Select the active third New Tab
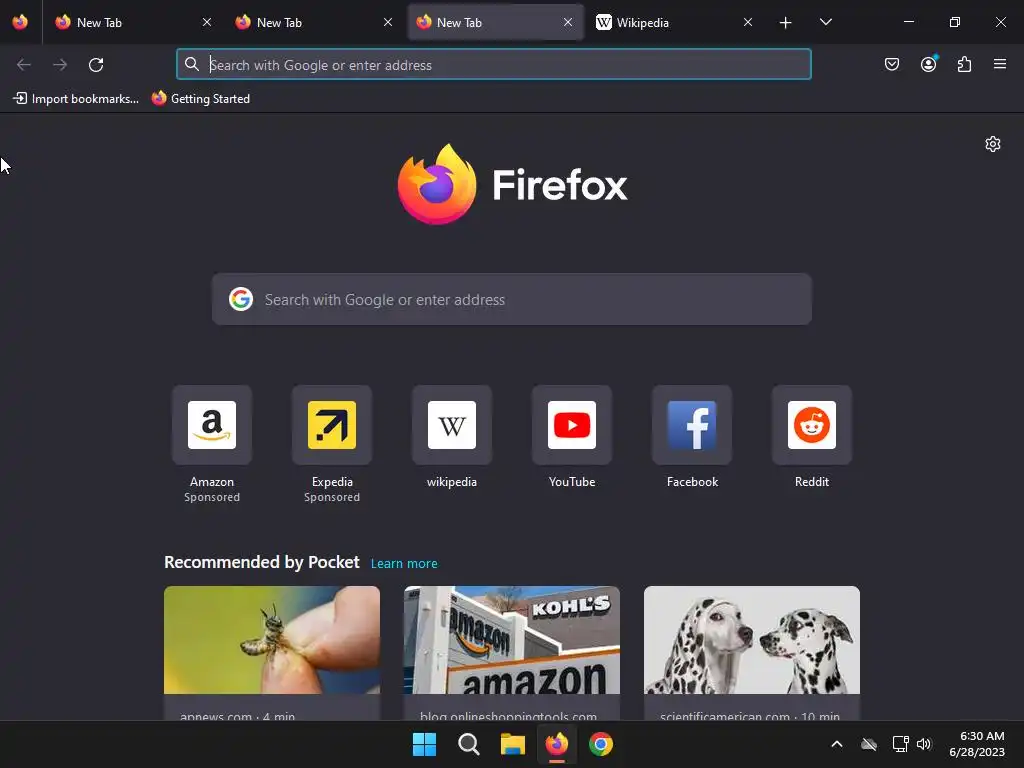The width and height of the screenshot is (1024, 768). pos(494,22)
